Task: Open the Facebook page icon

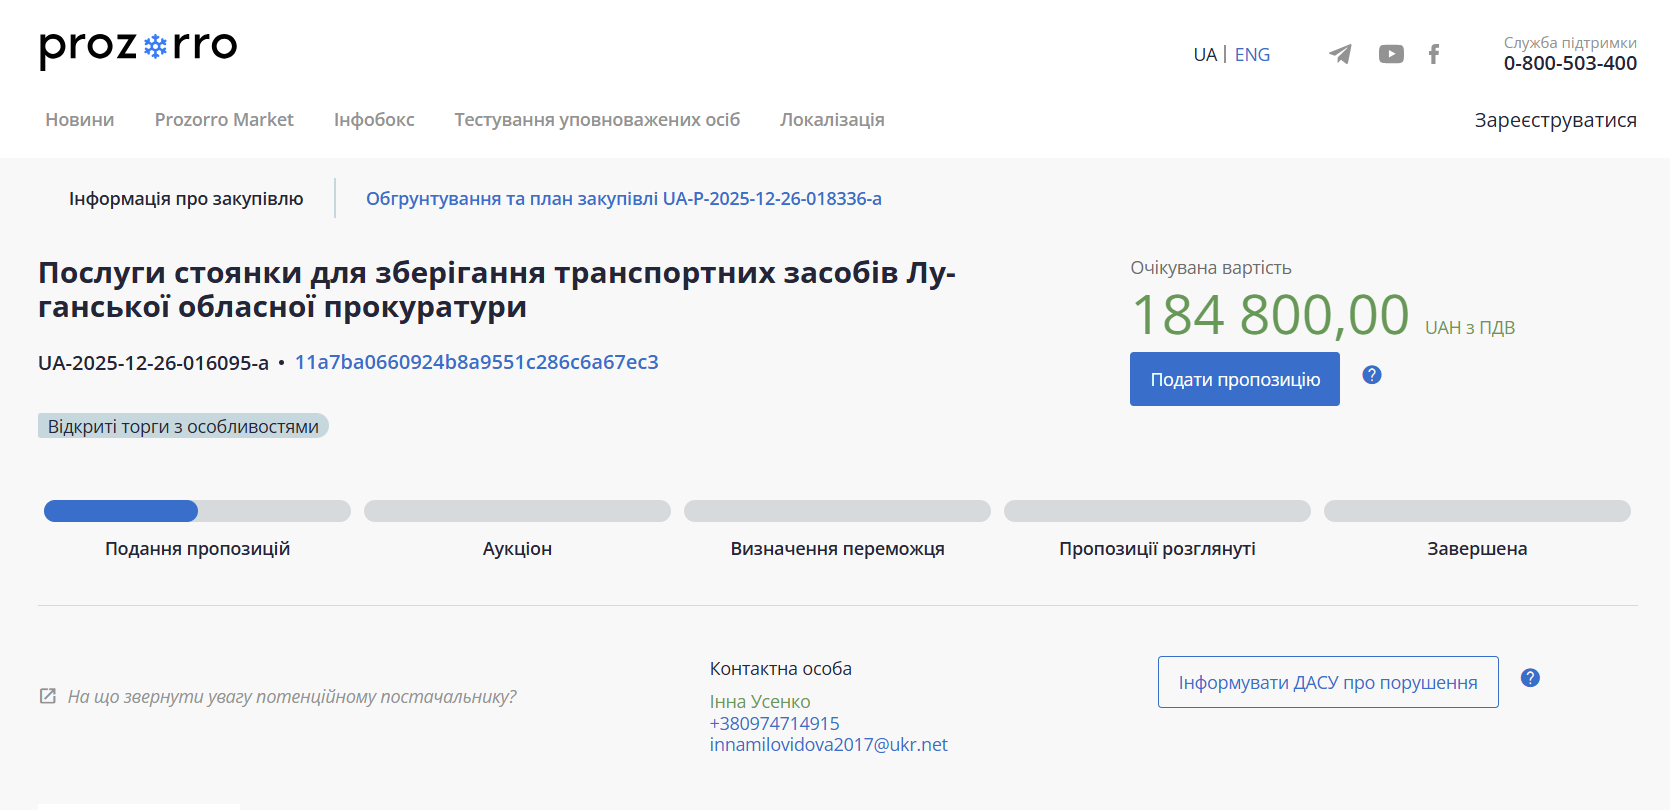Action: click(x=1433, y=54)
